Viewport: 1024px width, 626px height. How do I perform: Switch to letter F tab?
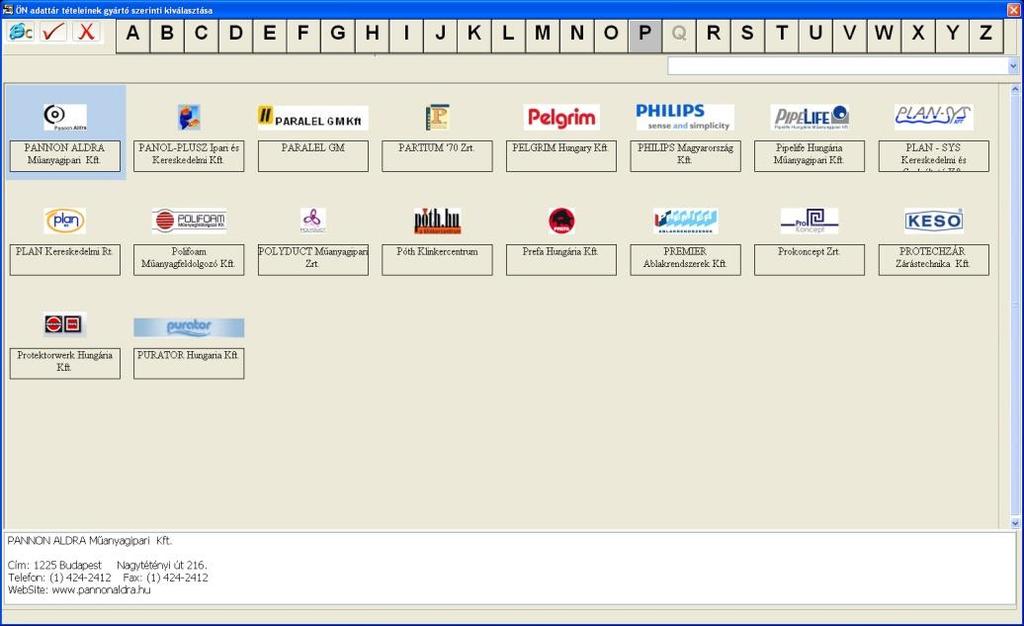304,33
